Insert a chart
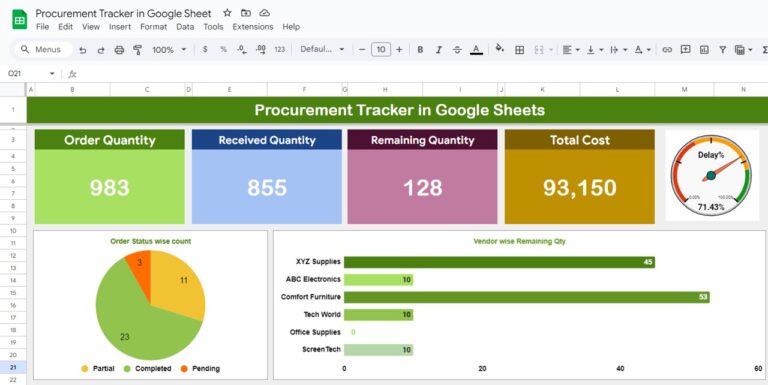Viewport: 768px width, 385px height. (x=704, y=49)
